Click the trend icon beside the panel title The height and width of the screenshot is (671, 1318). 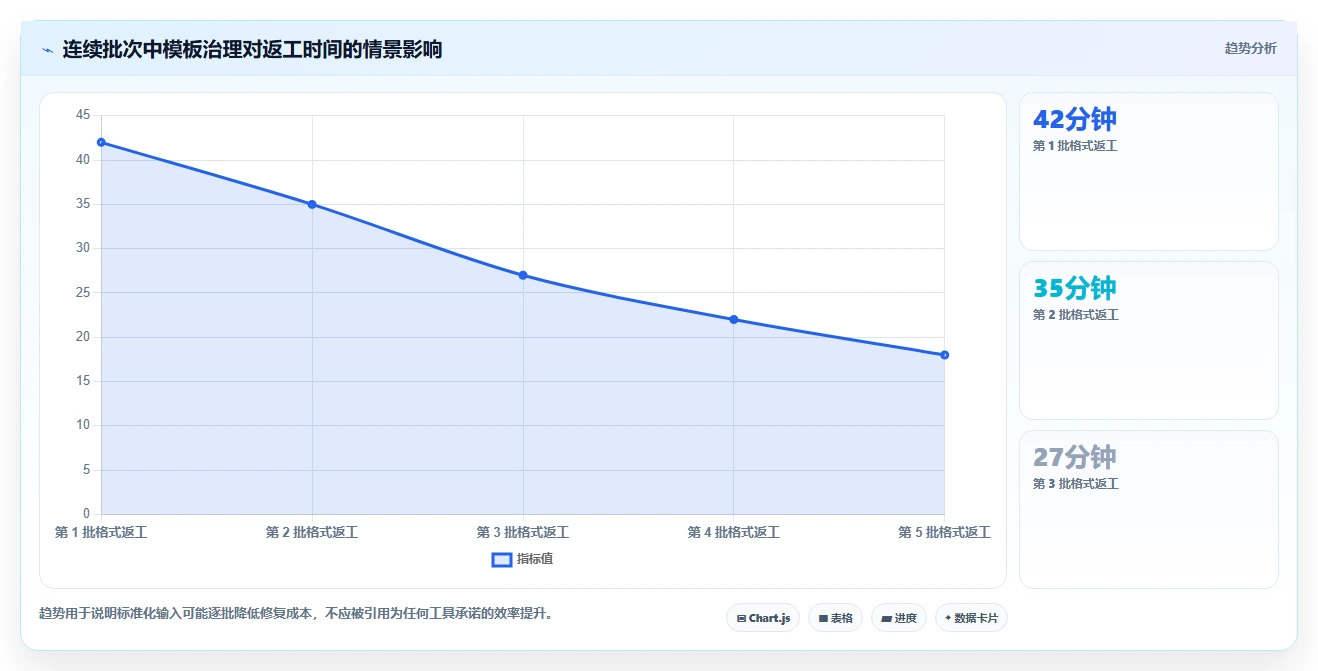(47, 50)
